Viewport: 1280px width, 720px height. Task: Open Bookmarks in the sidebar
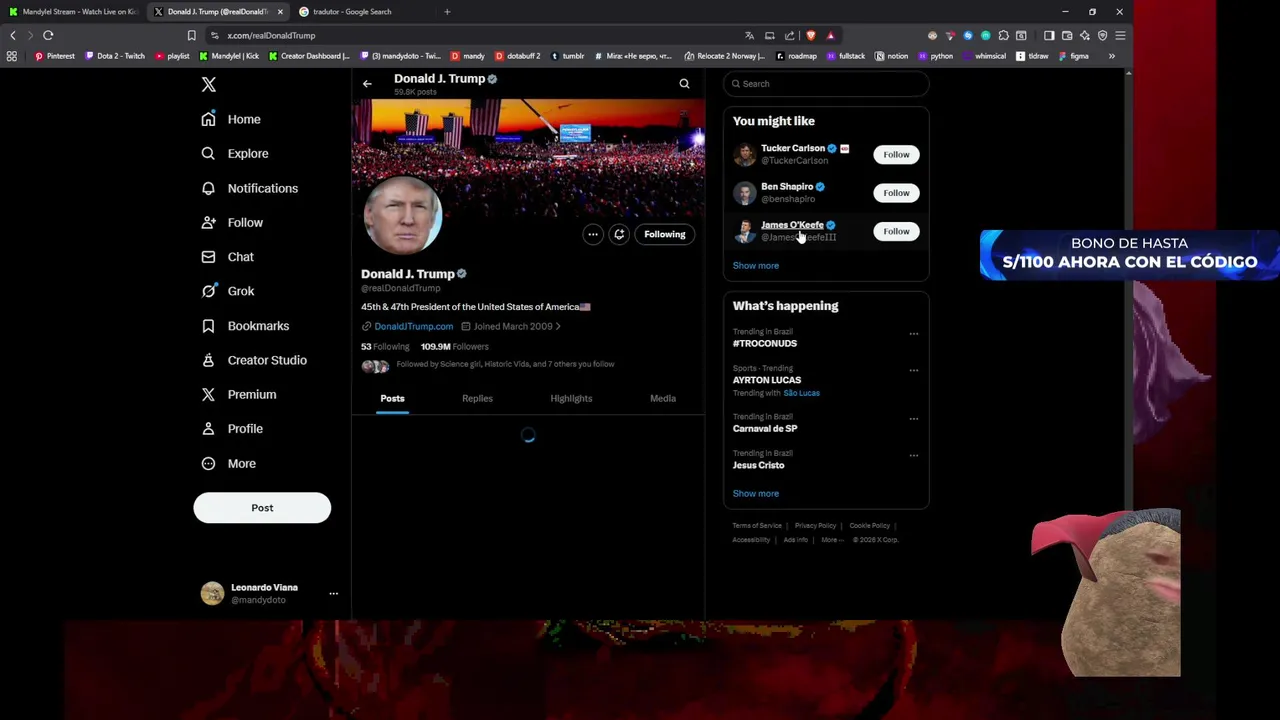(x=244, y=326)
